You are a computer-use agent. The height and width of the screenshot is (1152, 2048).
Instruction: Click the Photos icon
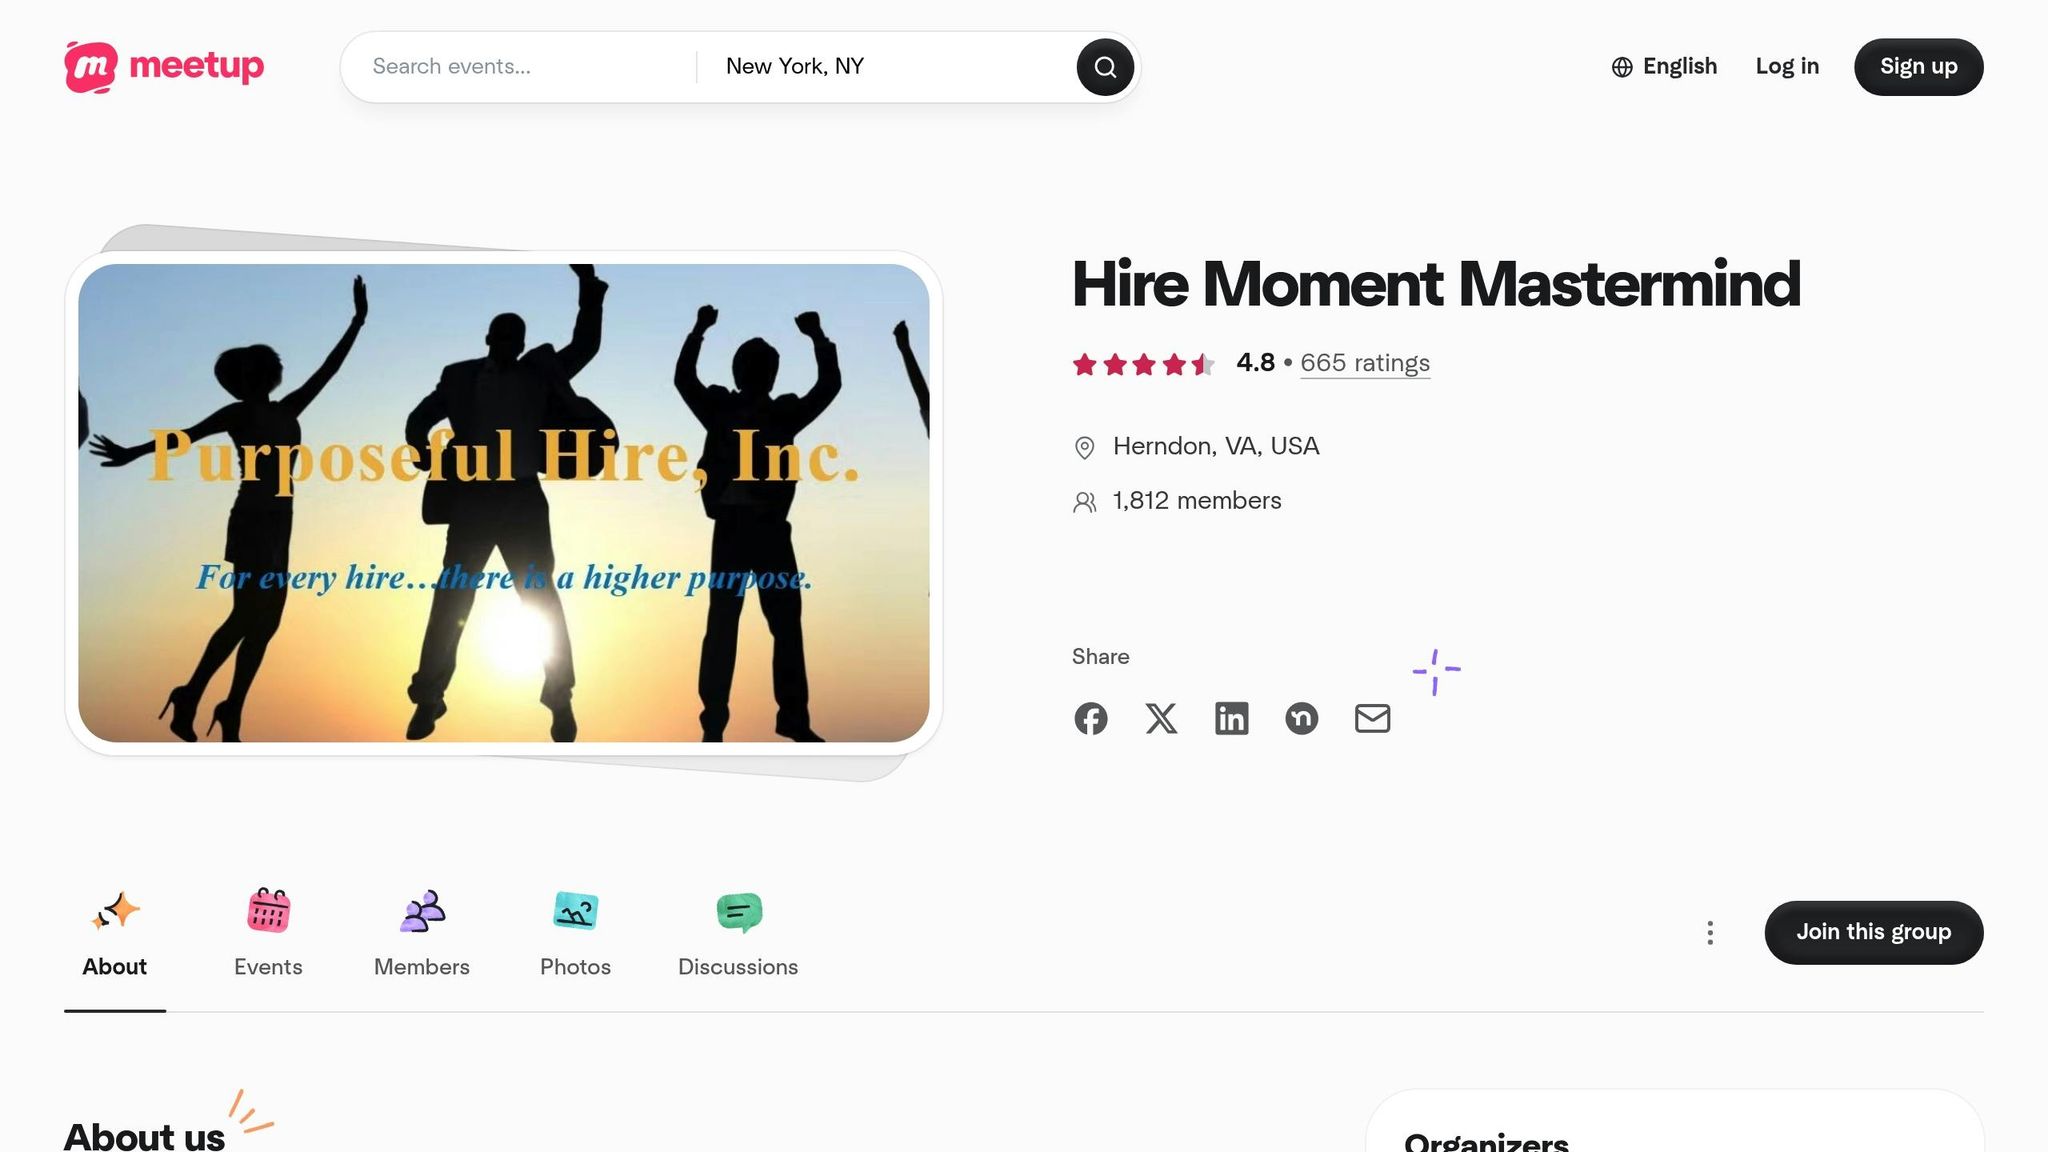click(575, 910)
